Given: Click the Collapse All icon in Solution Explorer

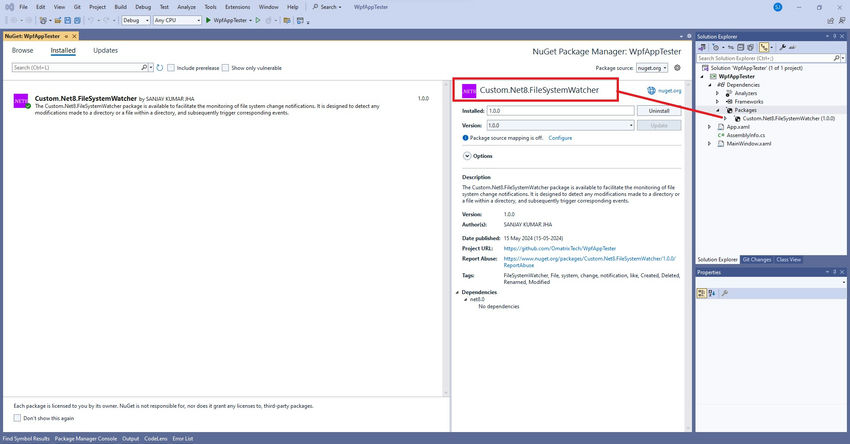Looking at the screenshot, I should [740, 48].
